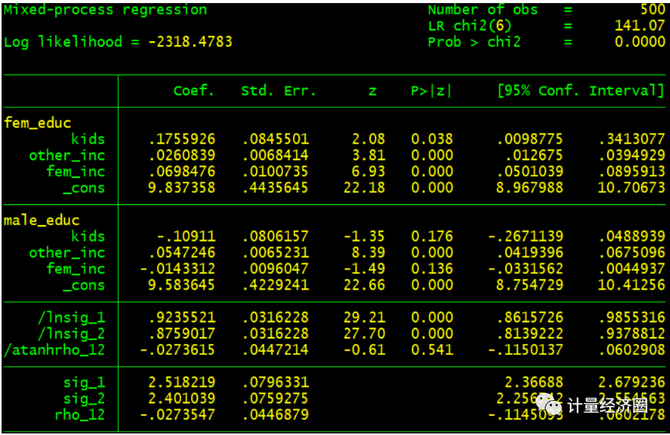Select the fem_educ equation heading
This screenshot has width=670, height=435.
click(x=37, y=123)
